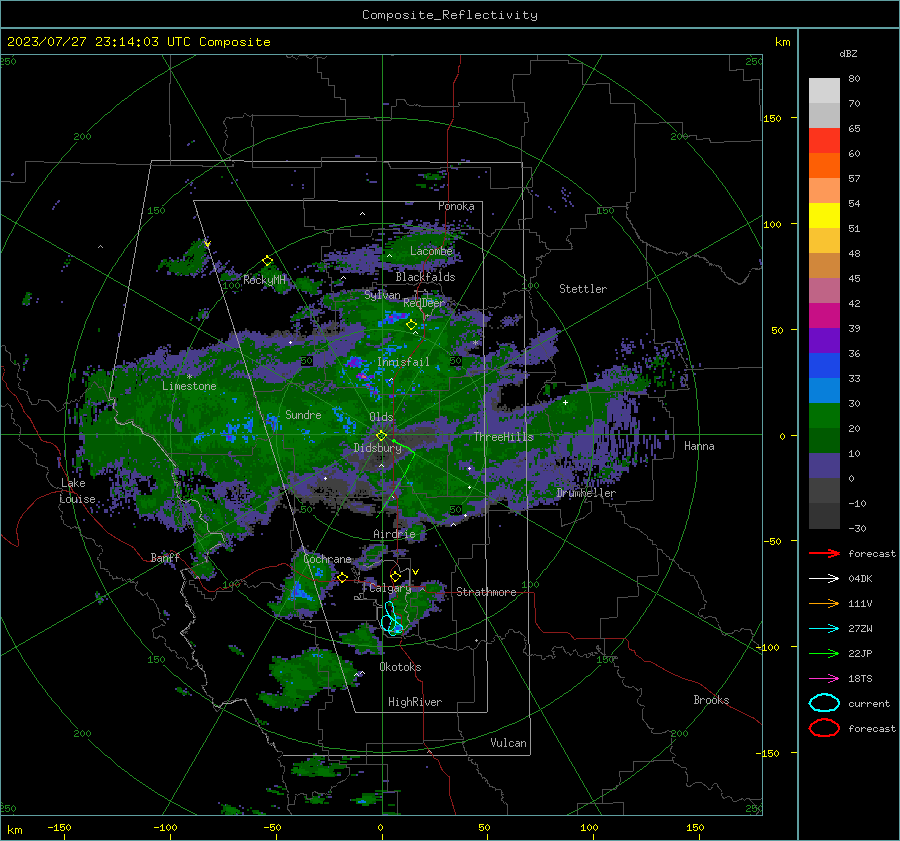Click the yellow diamond marker beside RockyMH
The height and width of the screenshot is (841, 900).
pos(267,261)
